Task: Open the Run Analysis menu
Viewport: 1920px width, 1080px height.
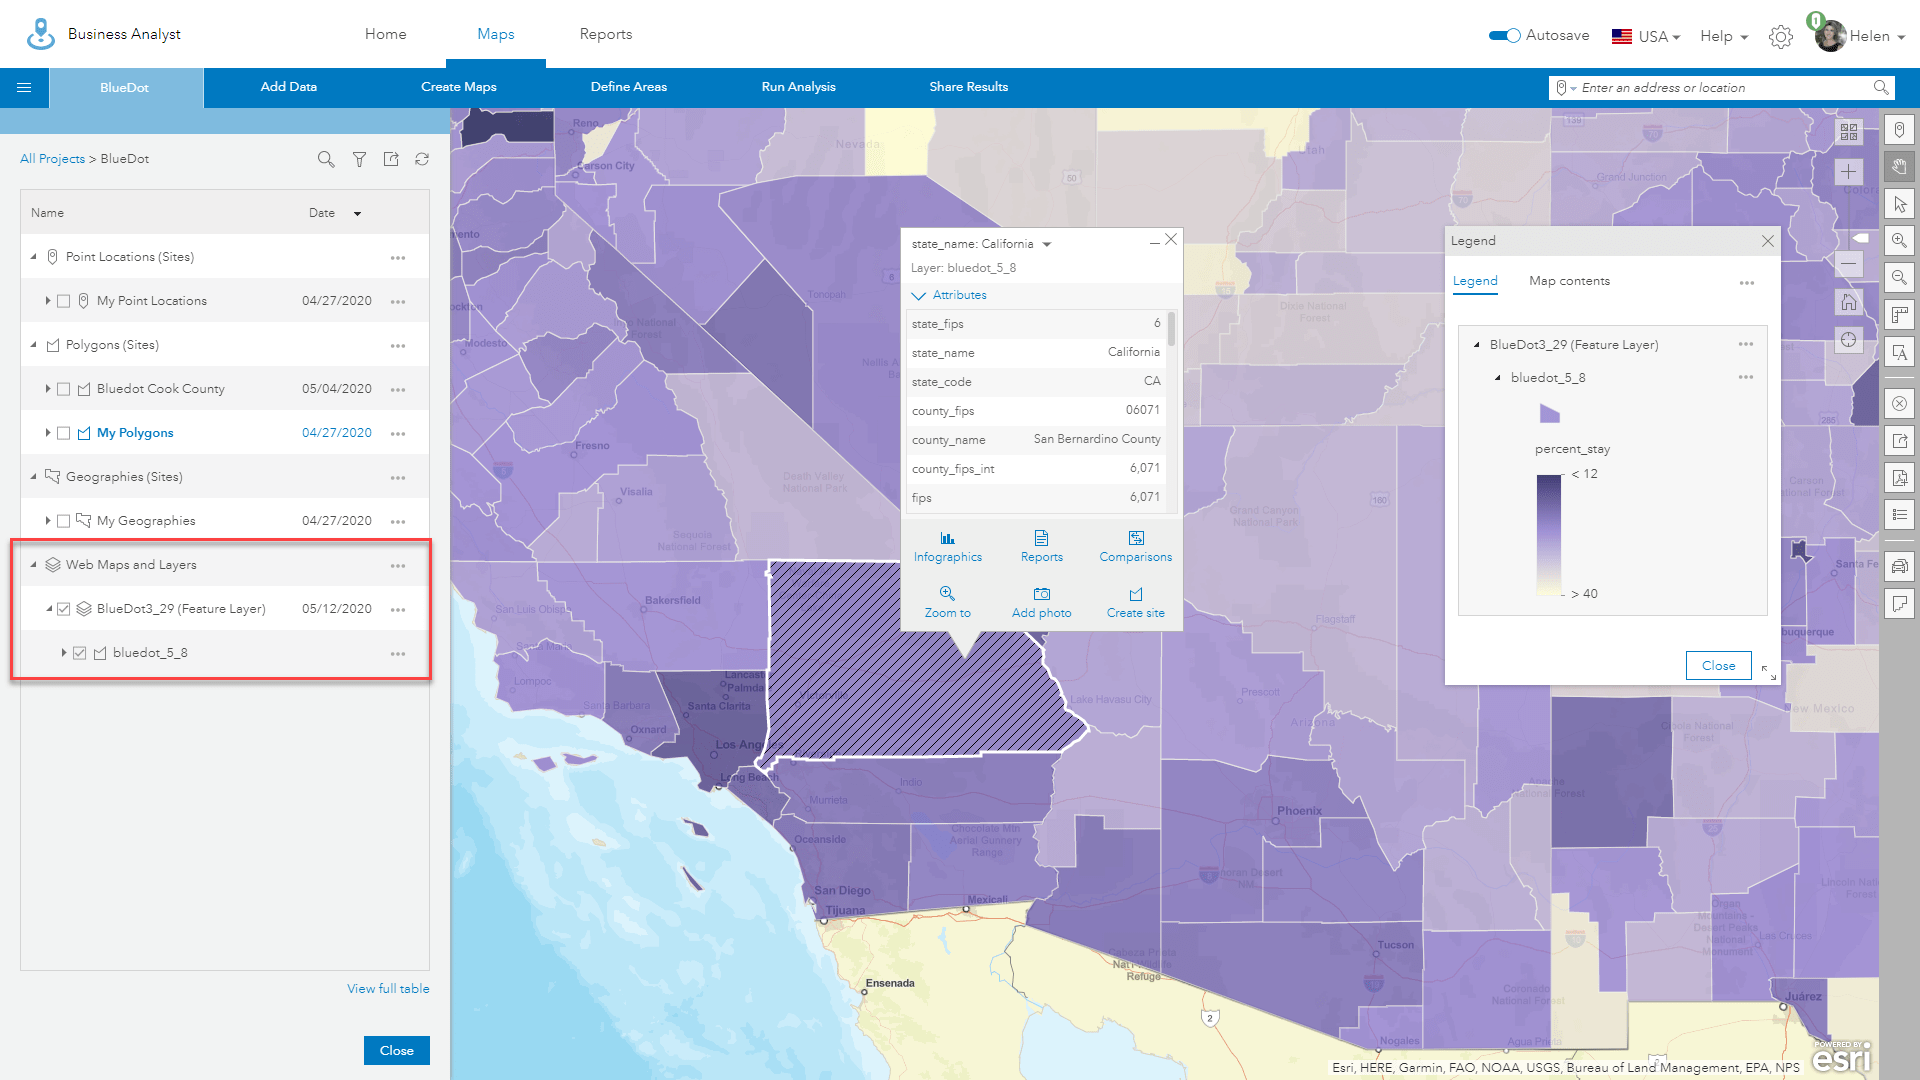Action: [798, 87]
